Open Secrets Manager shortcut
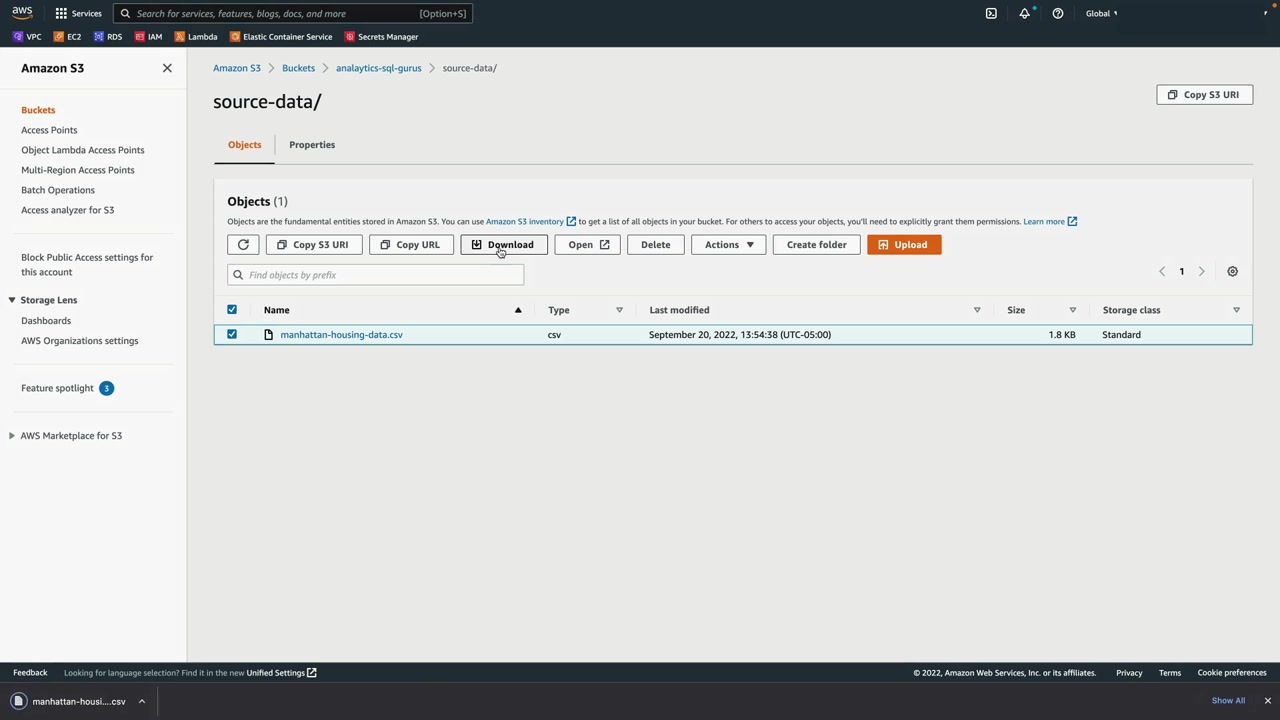Image resolution: width=1280 pixels, height=720 pixels. coord(381,37)
